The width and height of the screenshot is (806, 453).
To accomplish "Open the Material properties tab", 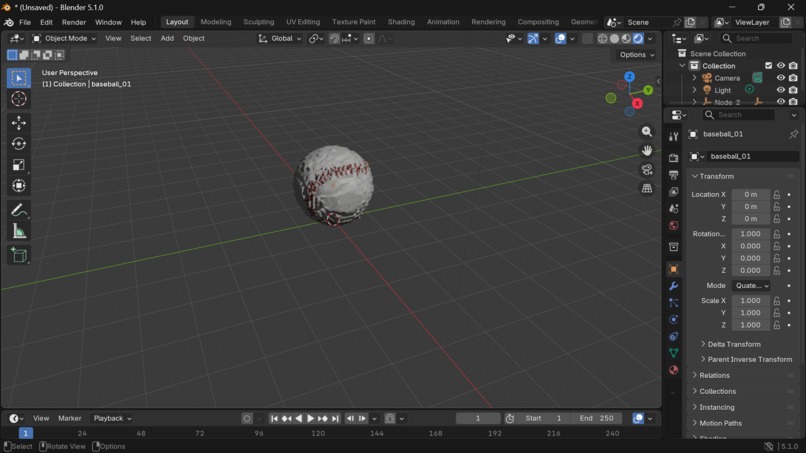I will [x=673, y=370].
